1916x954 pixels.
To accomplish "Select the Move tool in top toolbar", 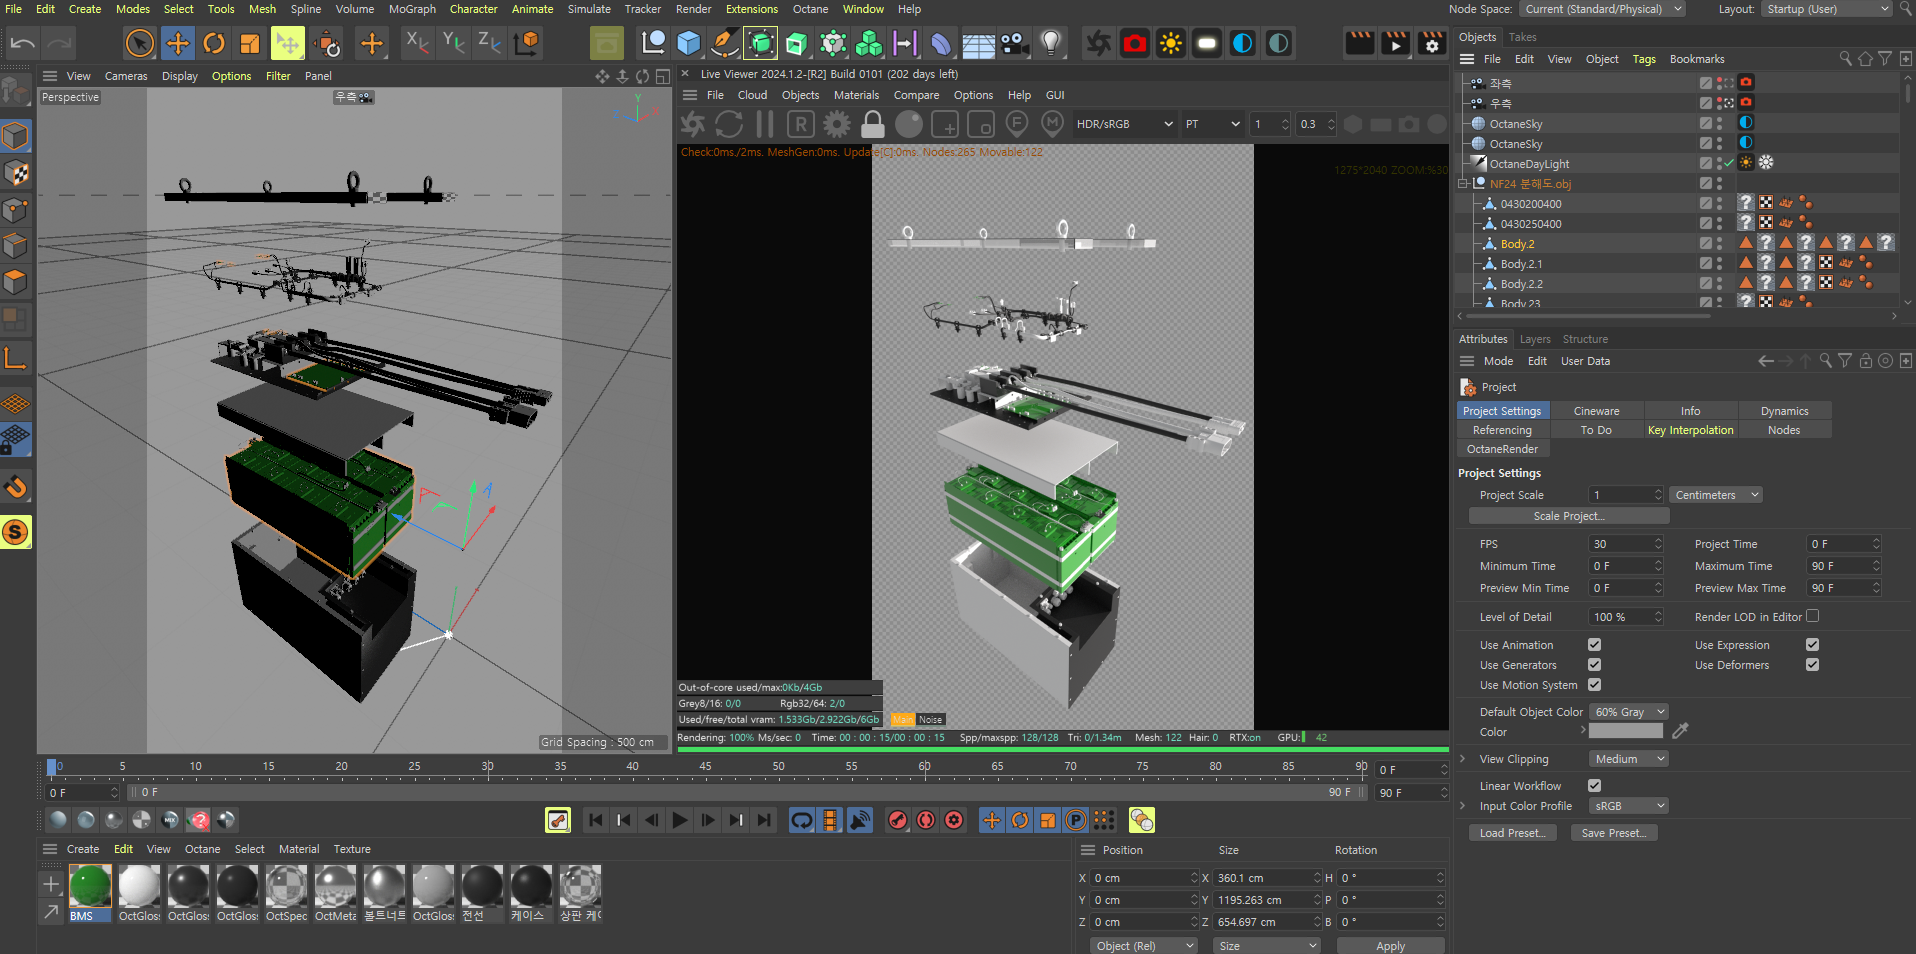I will [x=177, y=43].
